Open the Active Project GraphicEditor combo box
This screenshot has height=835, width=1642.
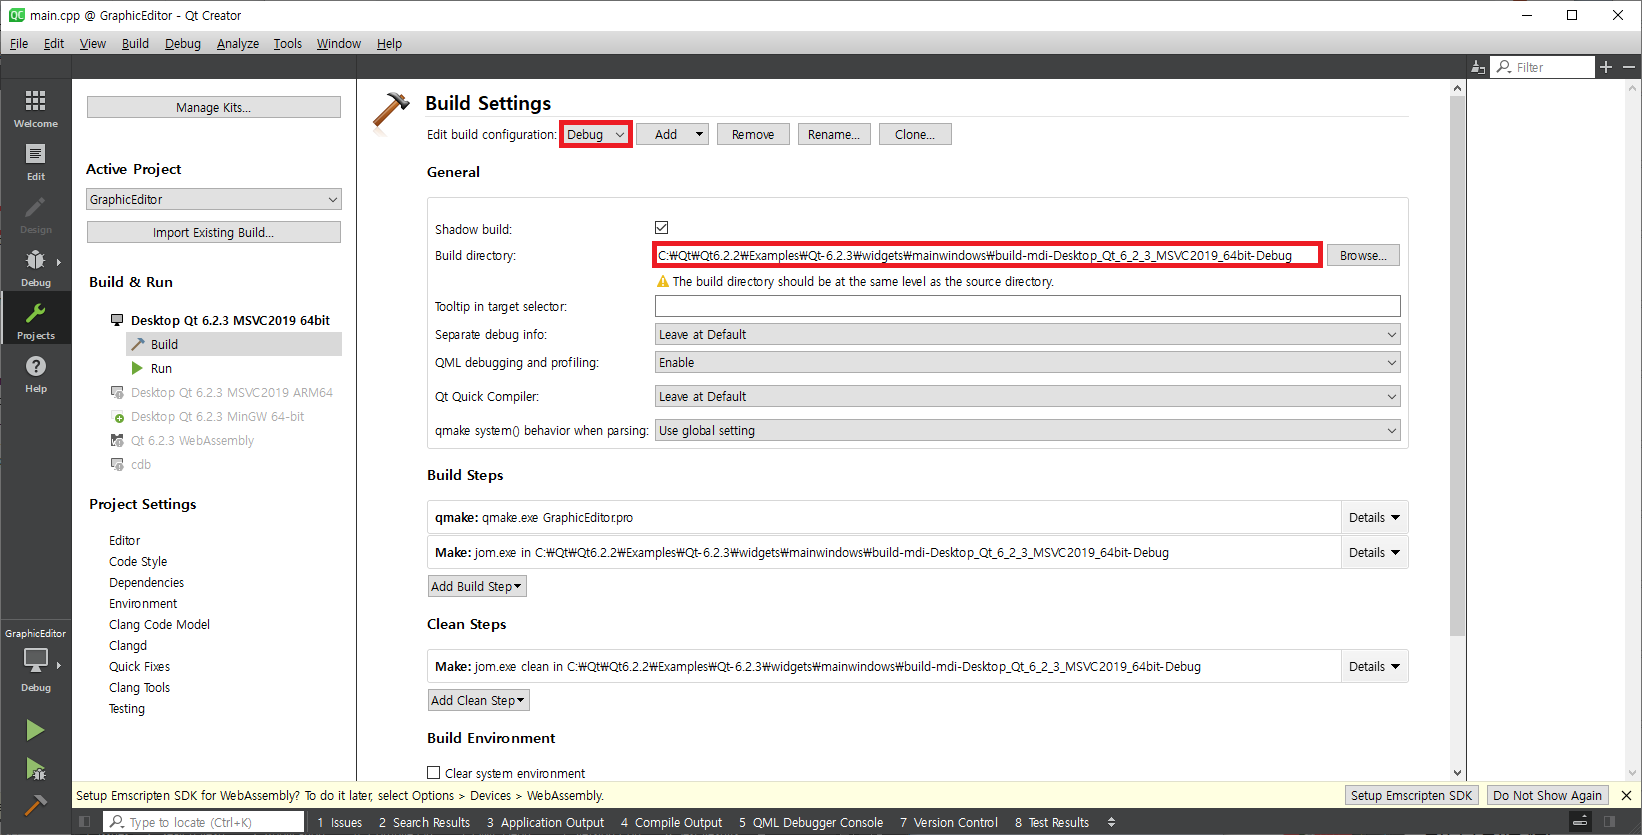214,199
